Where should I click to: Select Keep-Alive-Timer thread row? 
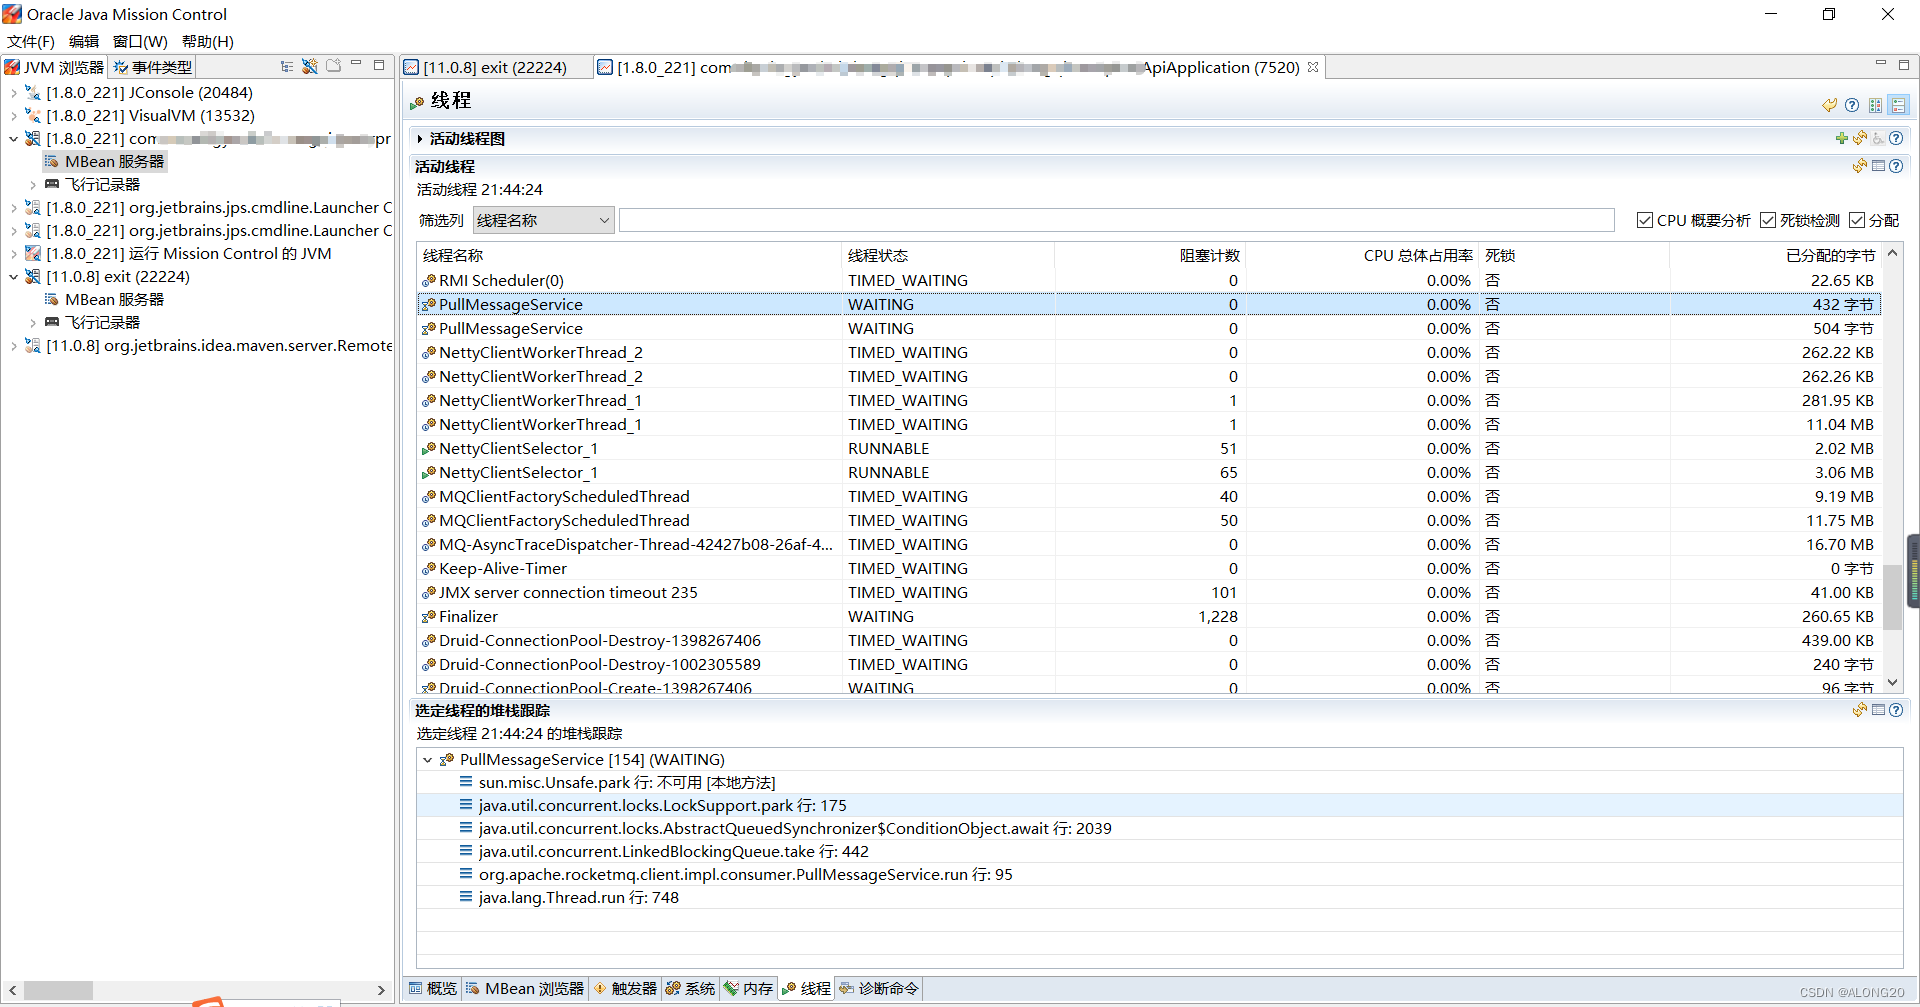(1149, 568)
